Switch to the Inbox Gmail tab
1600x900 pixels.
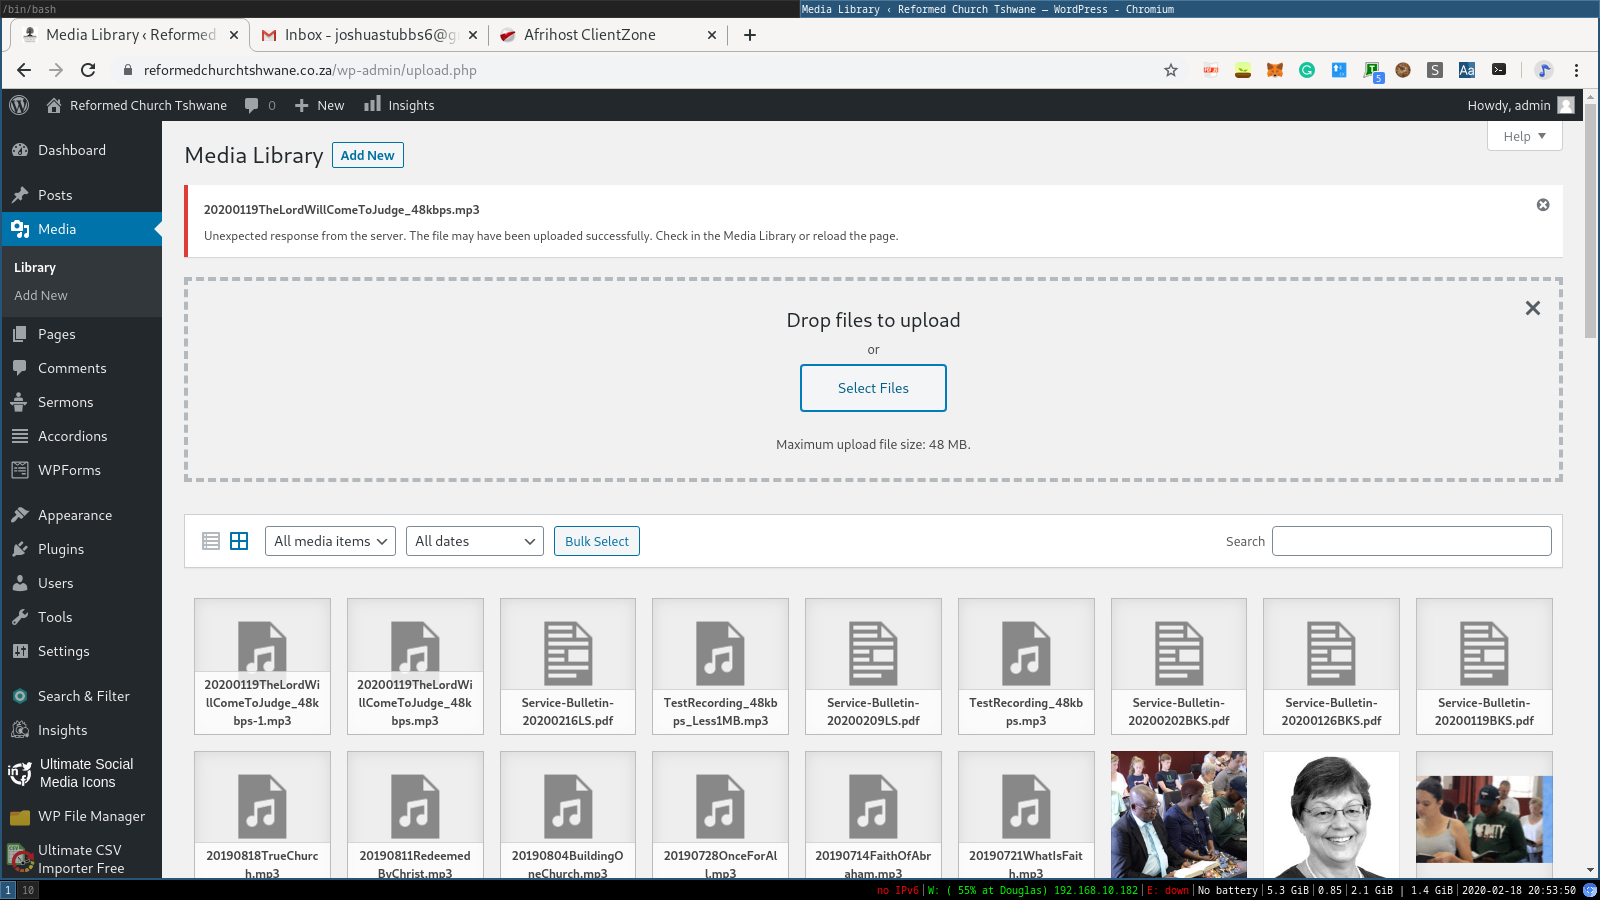(370, 35)
